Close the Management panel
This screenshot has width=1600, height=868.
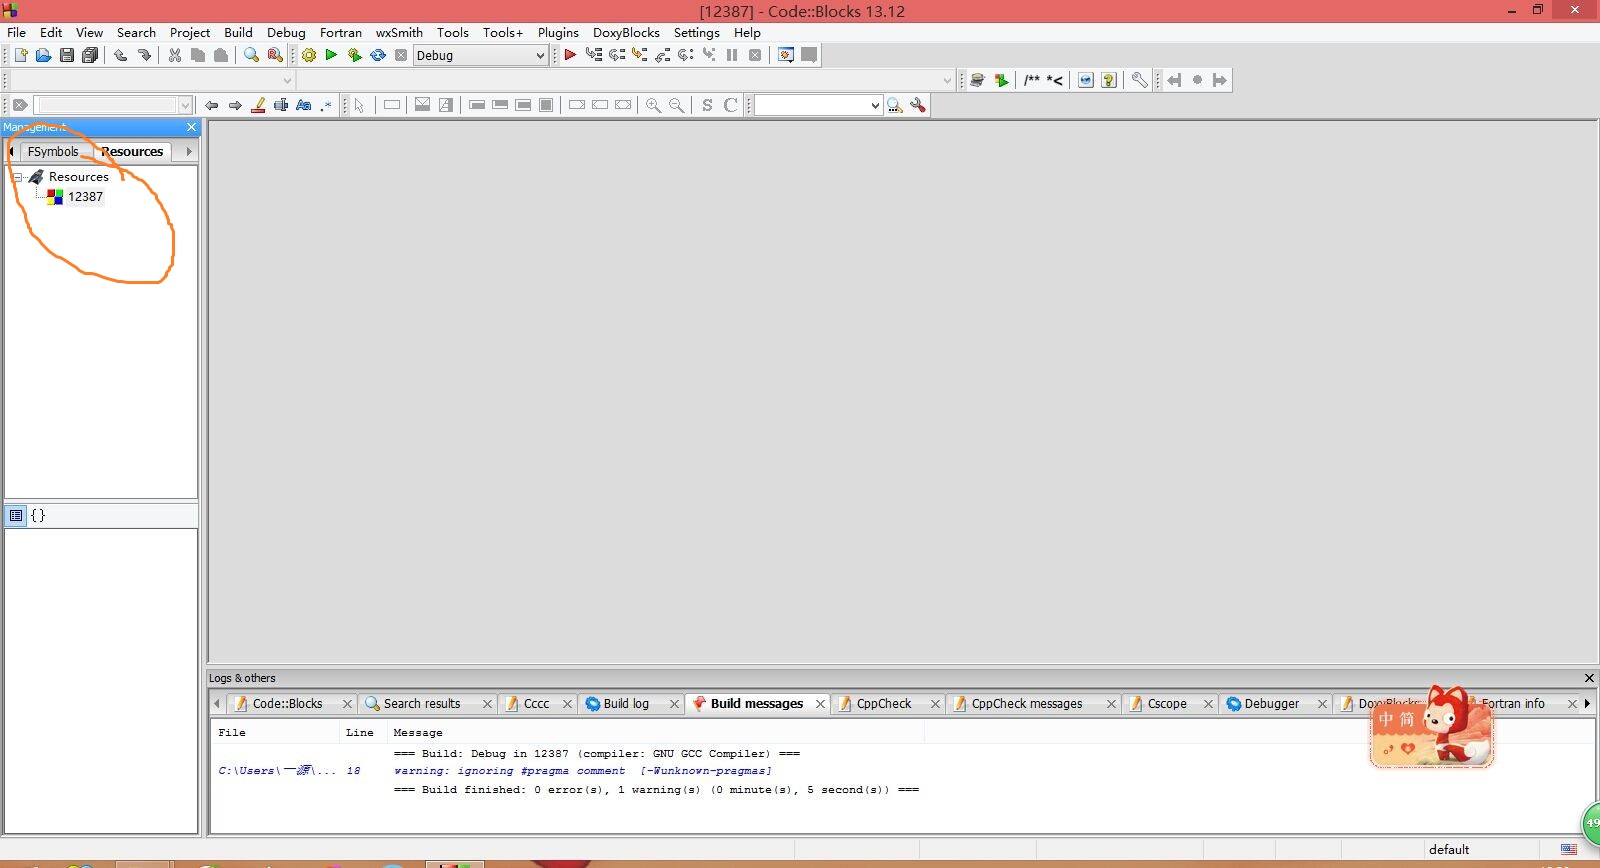tap(192, 127)
